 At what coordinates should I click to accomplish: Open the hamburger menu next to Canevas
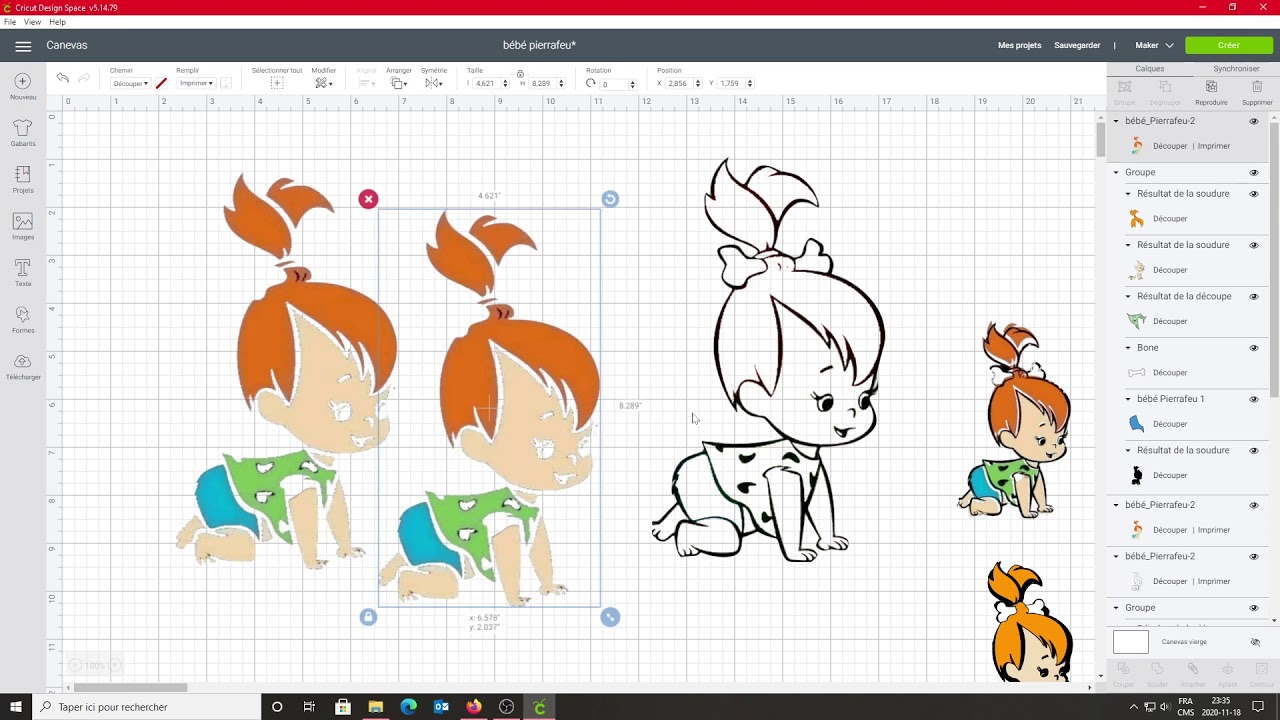tap(23, 46)
